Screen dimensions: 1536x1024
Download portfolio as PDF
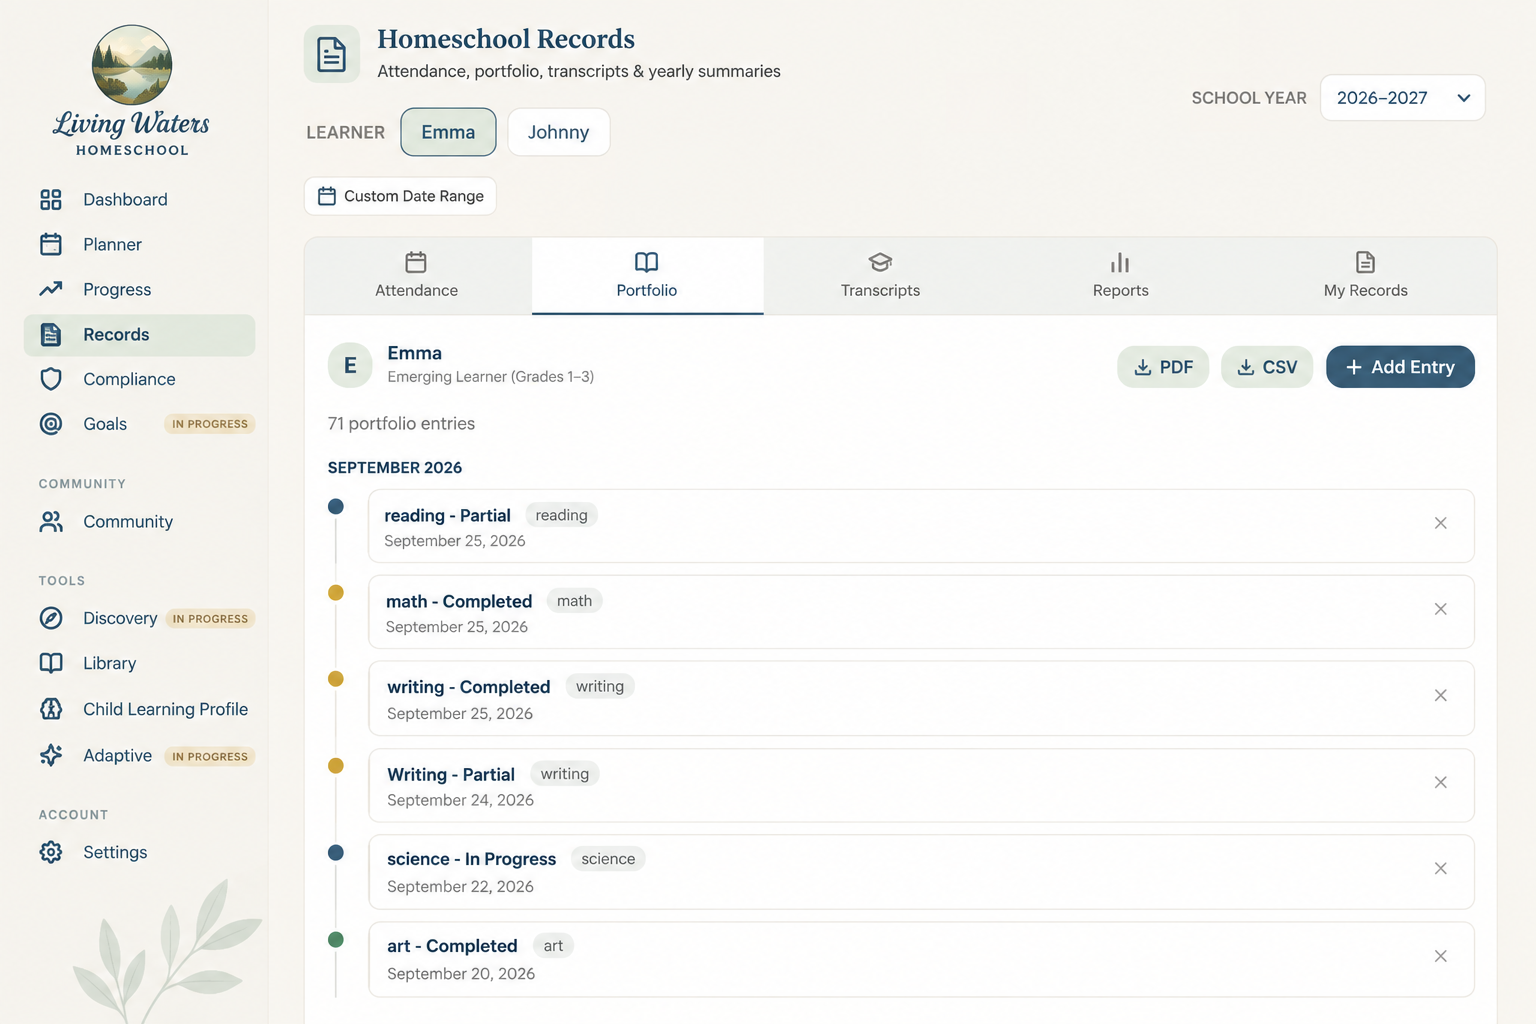[1163, 367]
